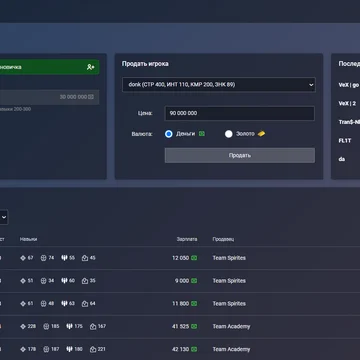Click the house-shaped skill icon beside value 35
The width and height of the screenshot is (360, 360).
pyautogui.click(x=85, y=281)
